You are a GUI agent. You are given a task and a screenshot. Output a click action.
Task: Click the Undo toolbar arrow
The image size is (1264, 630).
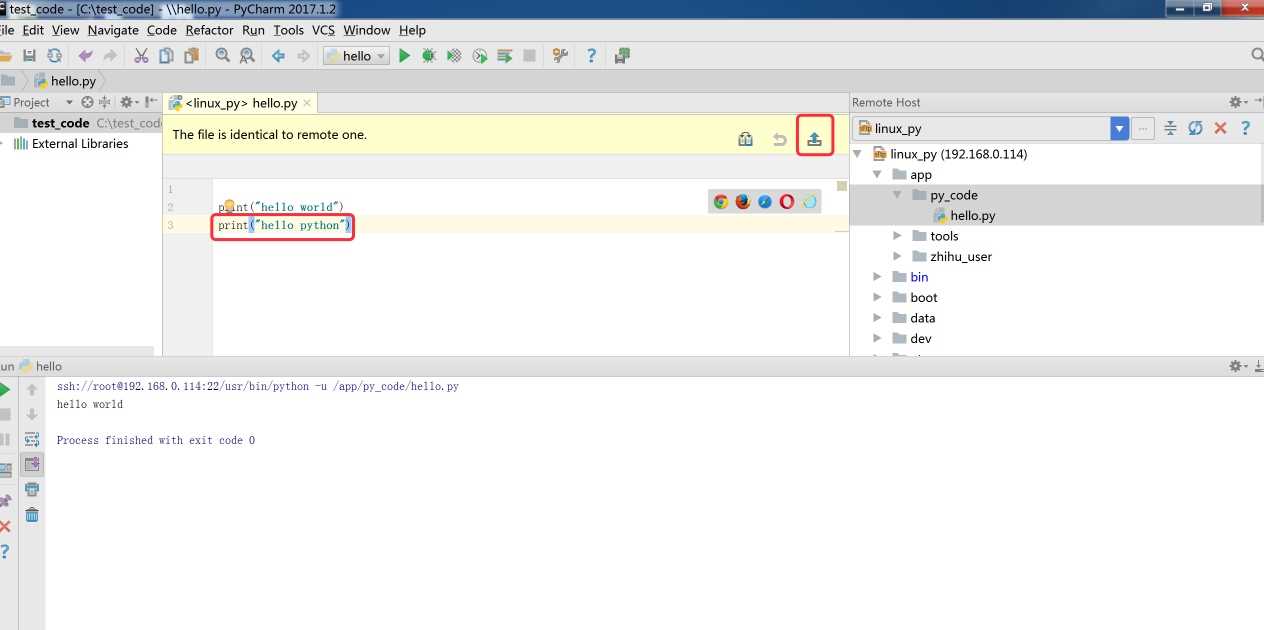[x=86, y=56]
